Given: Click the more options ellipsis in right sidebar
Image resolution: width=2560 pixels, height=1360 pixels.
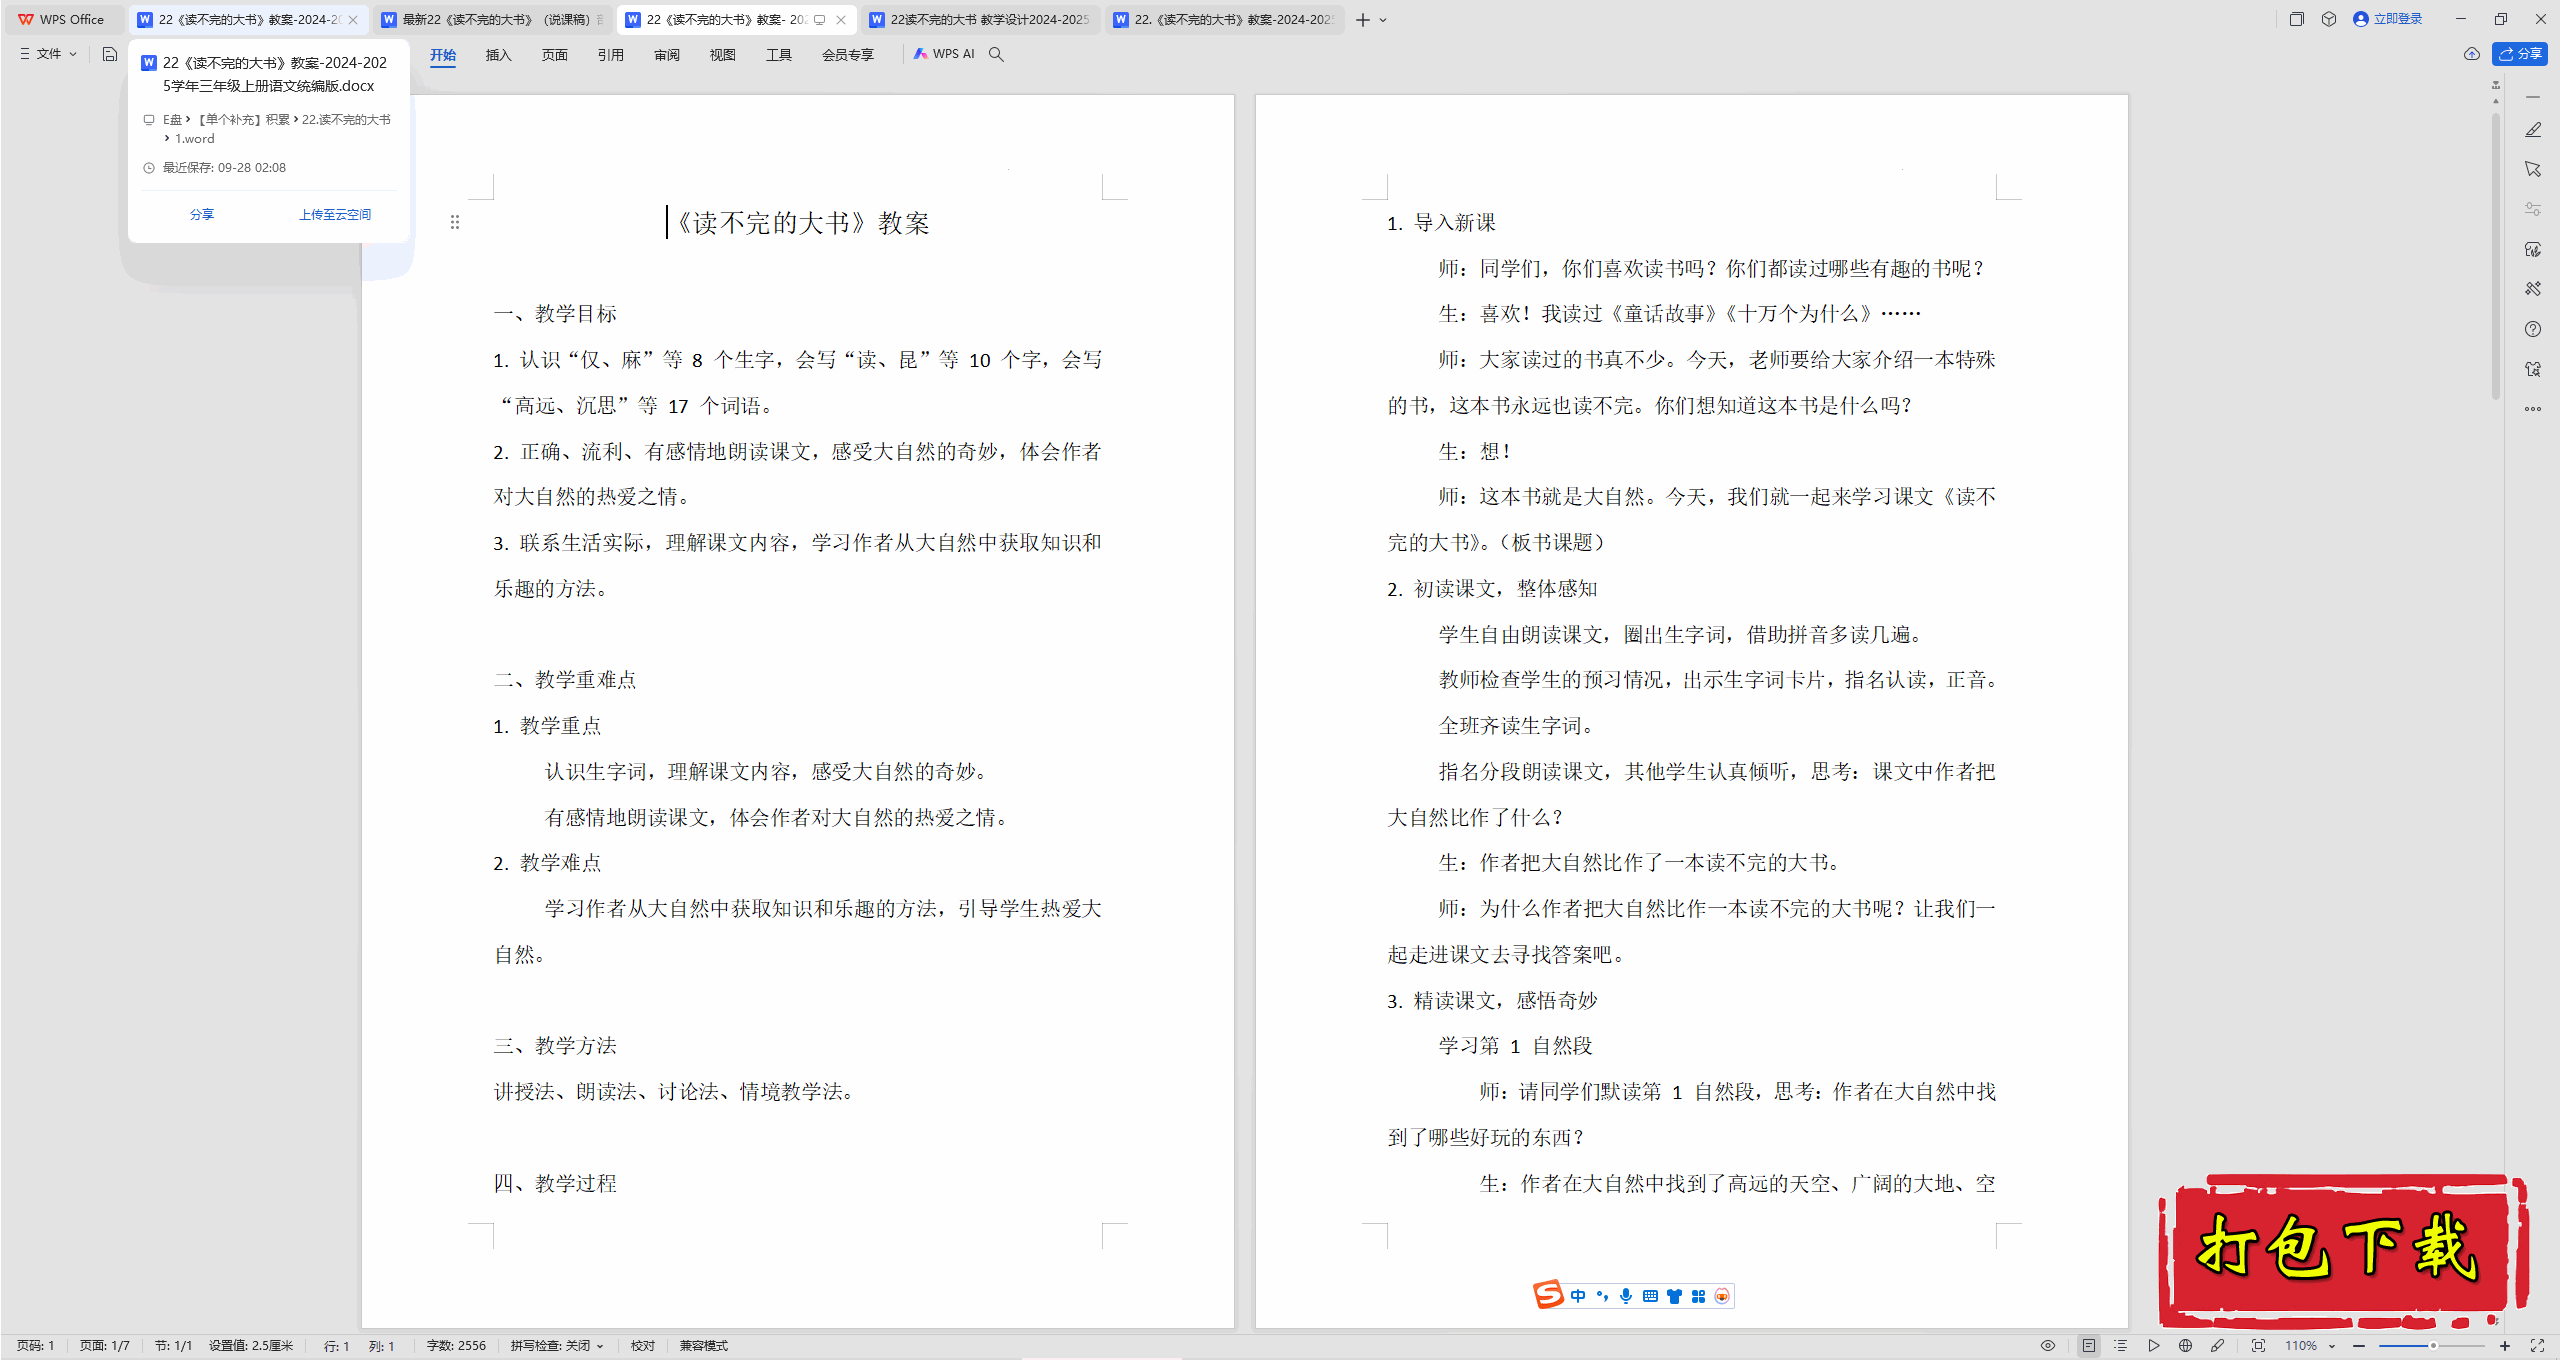Looking at the screenshot, I should [2532, 409].
